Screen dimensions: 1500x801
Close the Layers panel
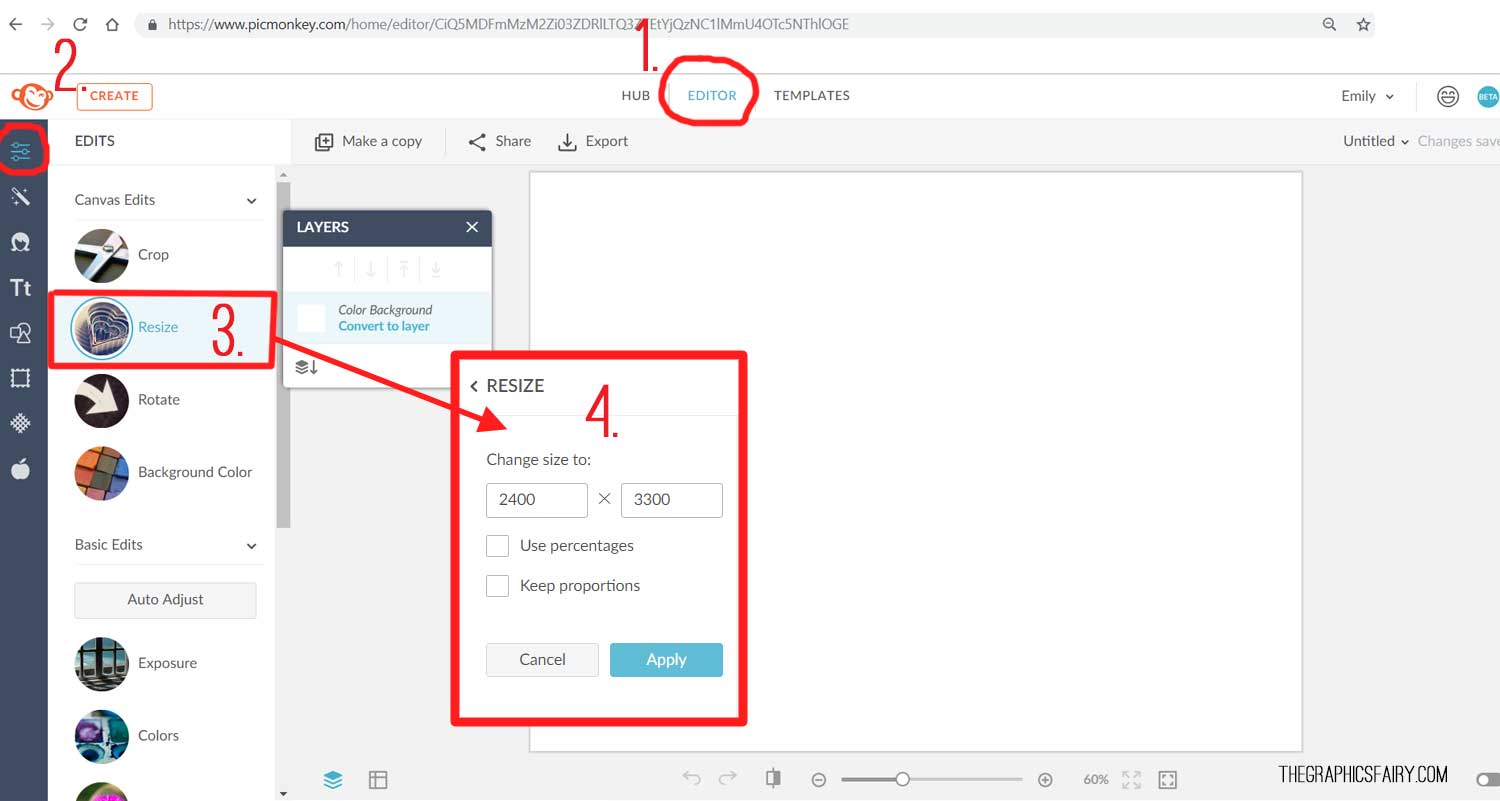[x=472, y=227]
